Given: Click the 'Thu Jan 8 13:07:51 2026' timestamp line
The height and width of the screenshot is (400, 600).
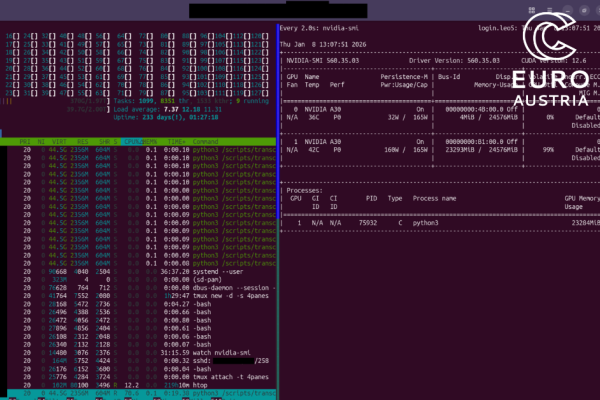Looking at the screenshot, I should [x=323, y=44].
